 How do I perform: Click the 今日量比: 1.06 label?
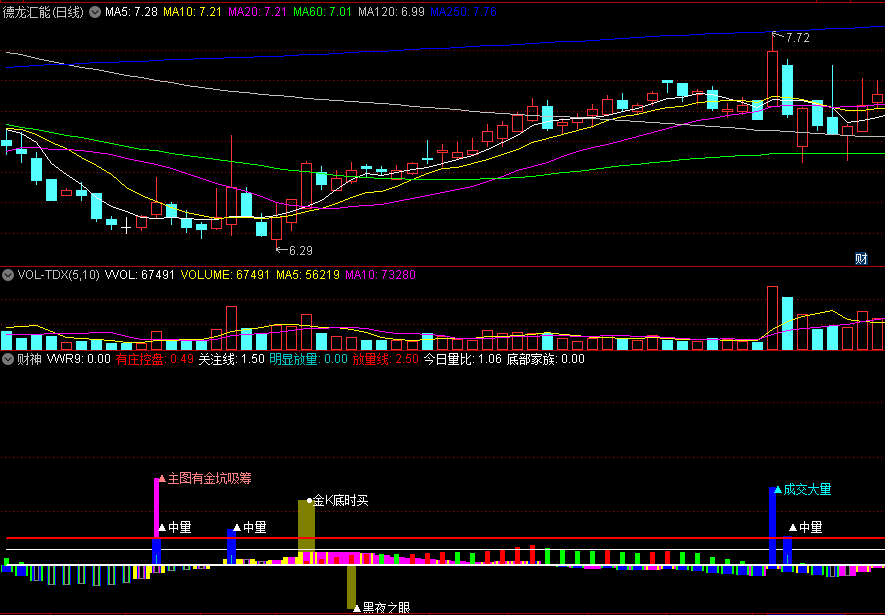click(x=462, y=359)
